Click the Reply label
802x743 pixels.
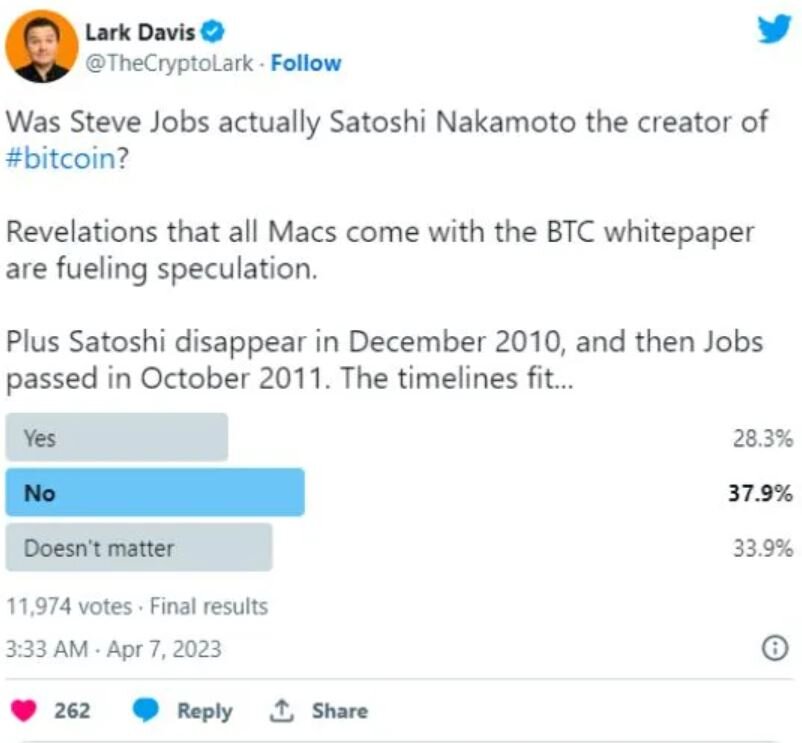click(x=204, y=711)
